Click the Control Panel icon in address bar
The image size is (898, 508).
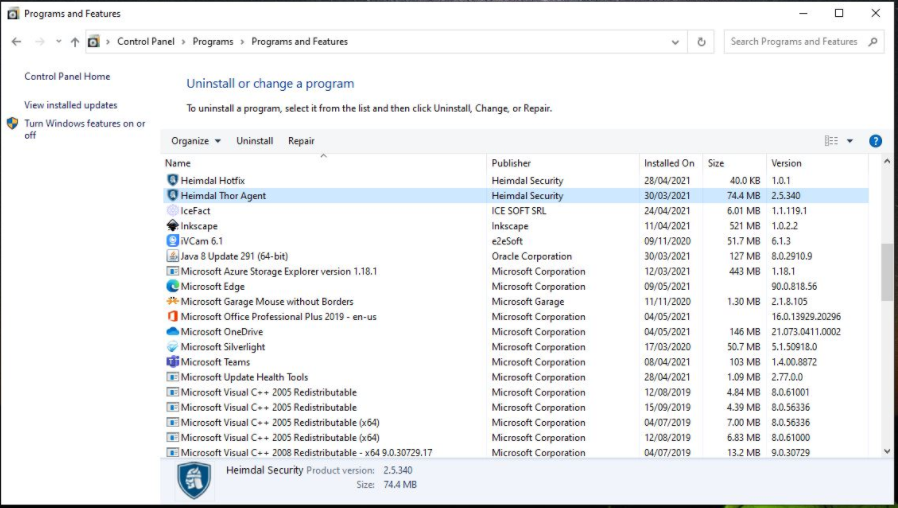pos(93,42)
